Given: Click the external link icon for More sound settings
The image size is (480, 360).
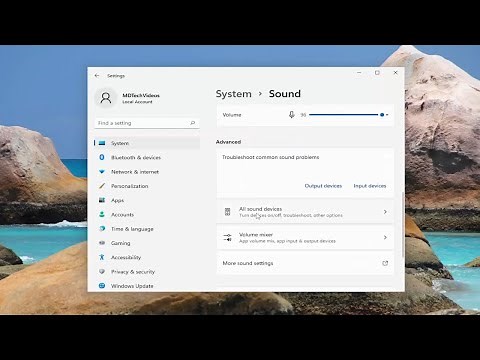Looking at the screenshot, I should (385, 263).
